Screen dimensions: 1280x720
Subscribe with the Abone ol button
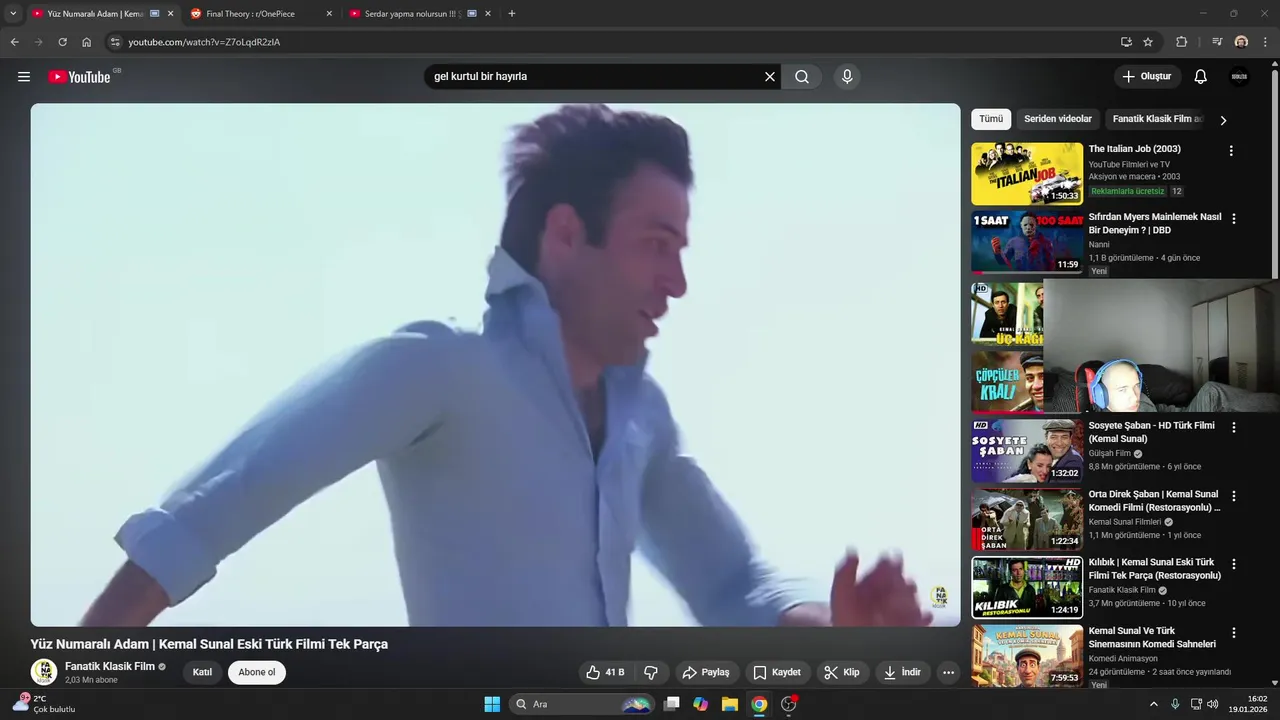pyautogui.click(x=257, y=672)
